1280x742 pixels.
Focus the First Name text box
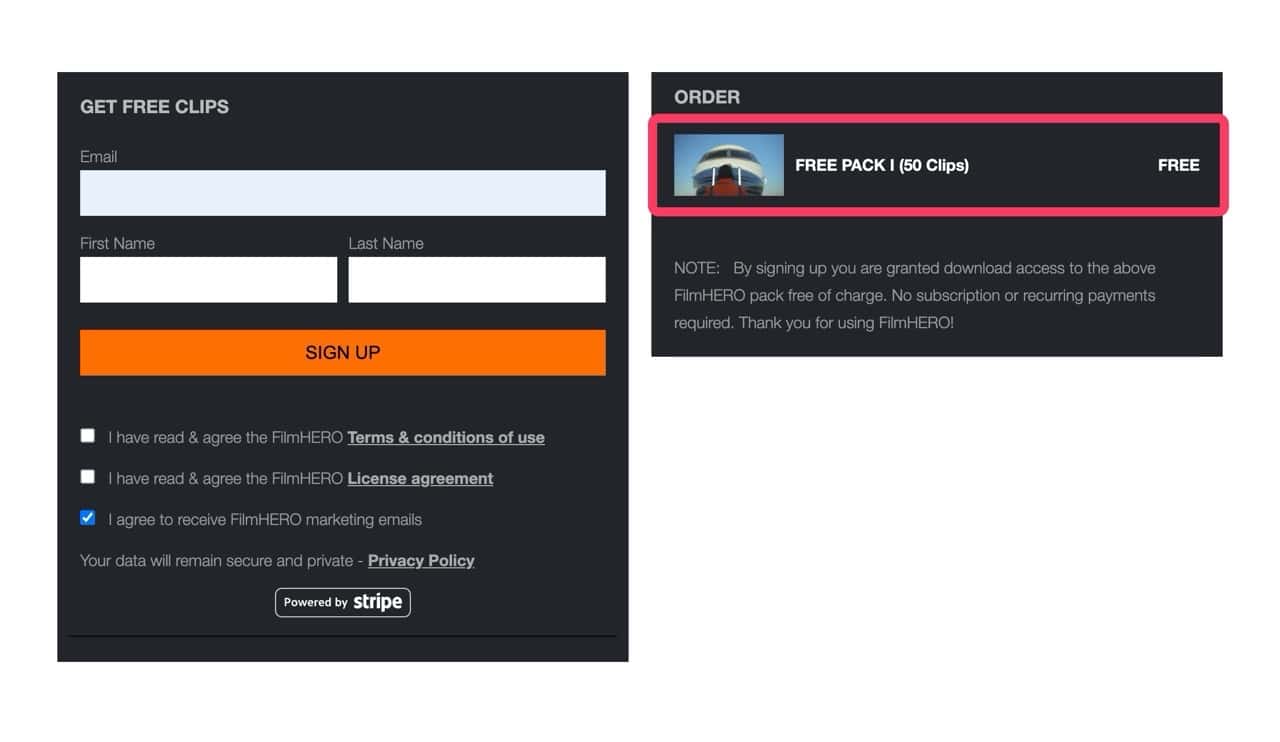pos(208,280)
